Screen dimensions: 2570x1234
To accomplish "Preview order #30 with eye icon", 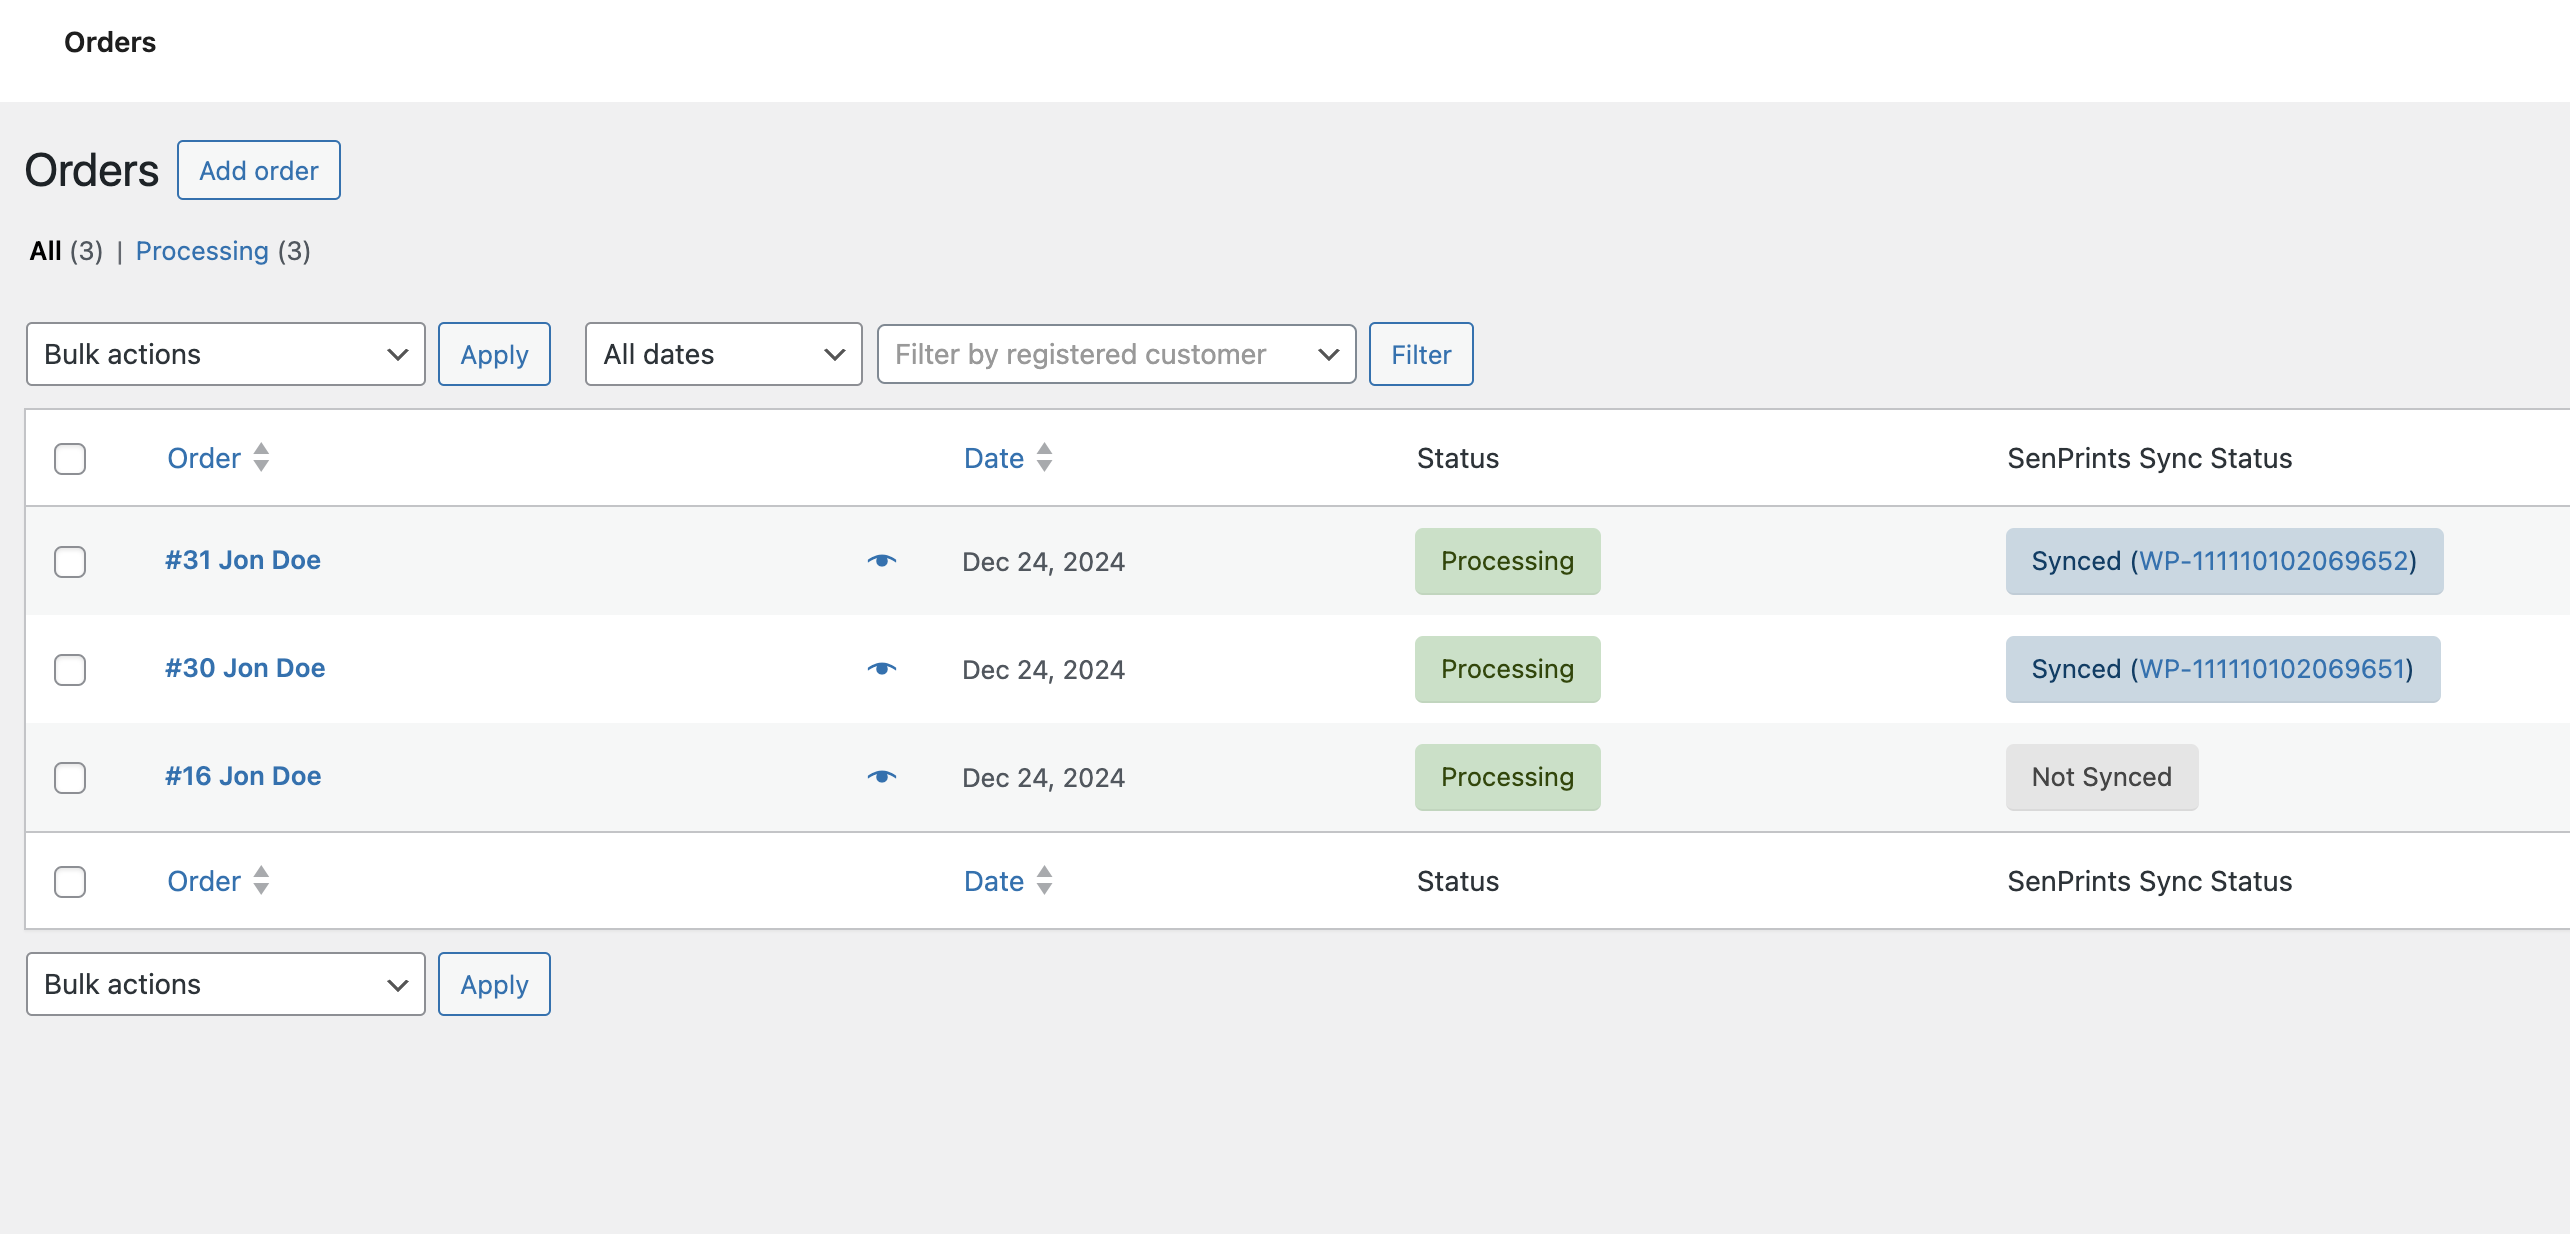I will (881, 669).
